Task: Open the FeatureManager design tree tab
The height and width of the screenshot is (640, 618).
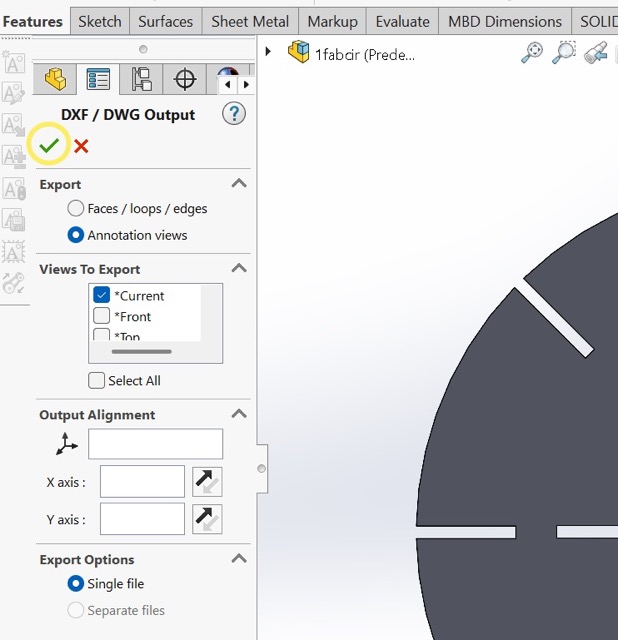Action: (56, 79)
